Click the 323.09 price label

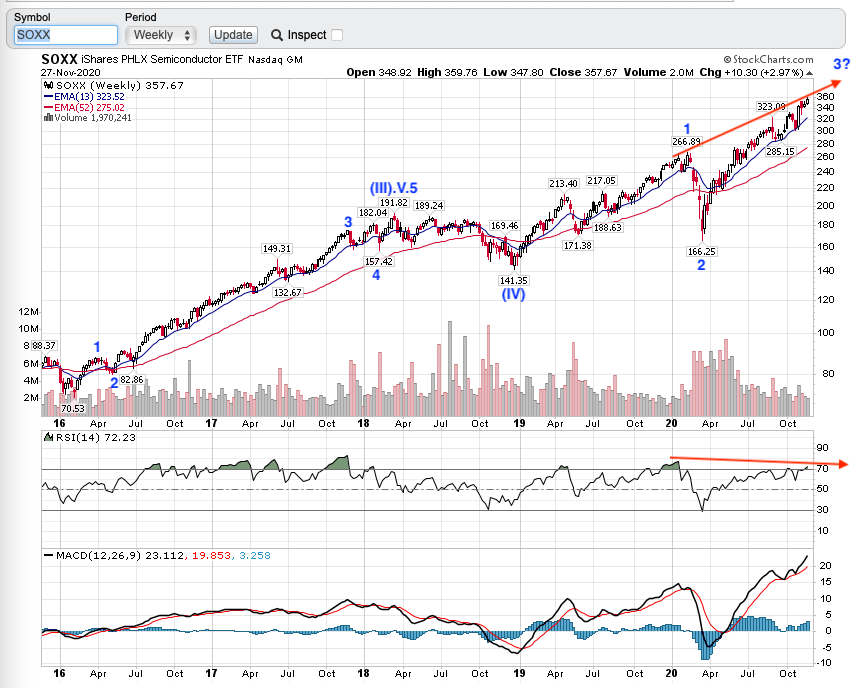pos(771,105)
